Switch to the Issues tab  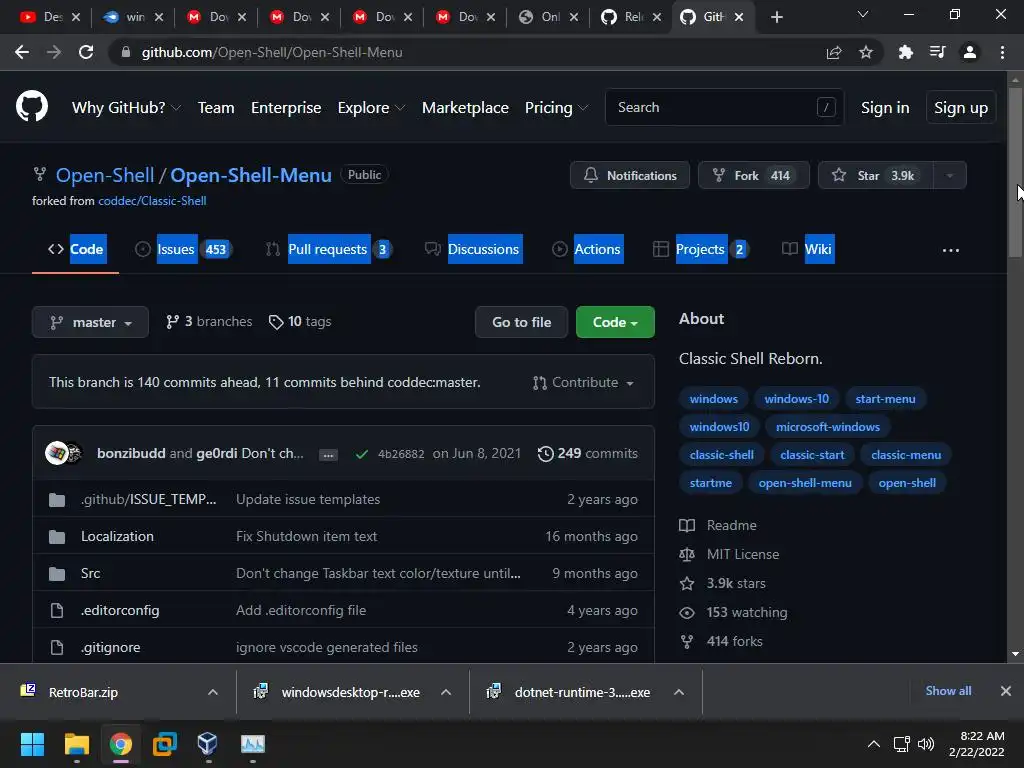pos(184,249)
